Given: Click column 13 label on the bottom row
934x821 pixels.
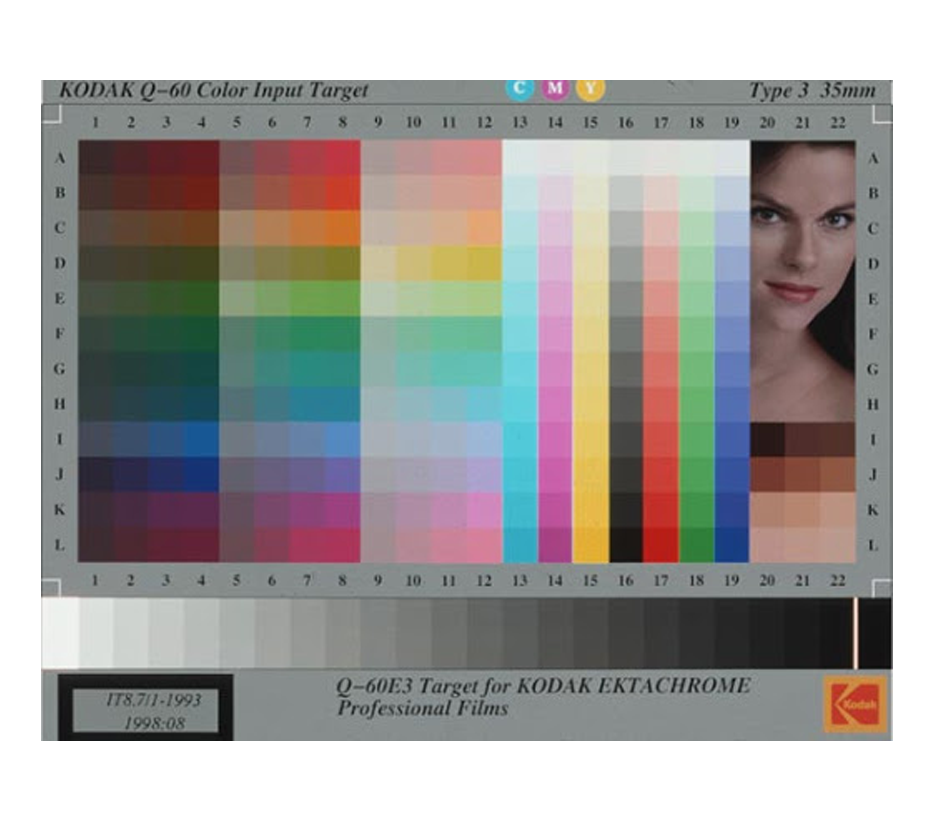Looking at the screenshot, I should (x=519, y=578).
